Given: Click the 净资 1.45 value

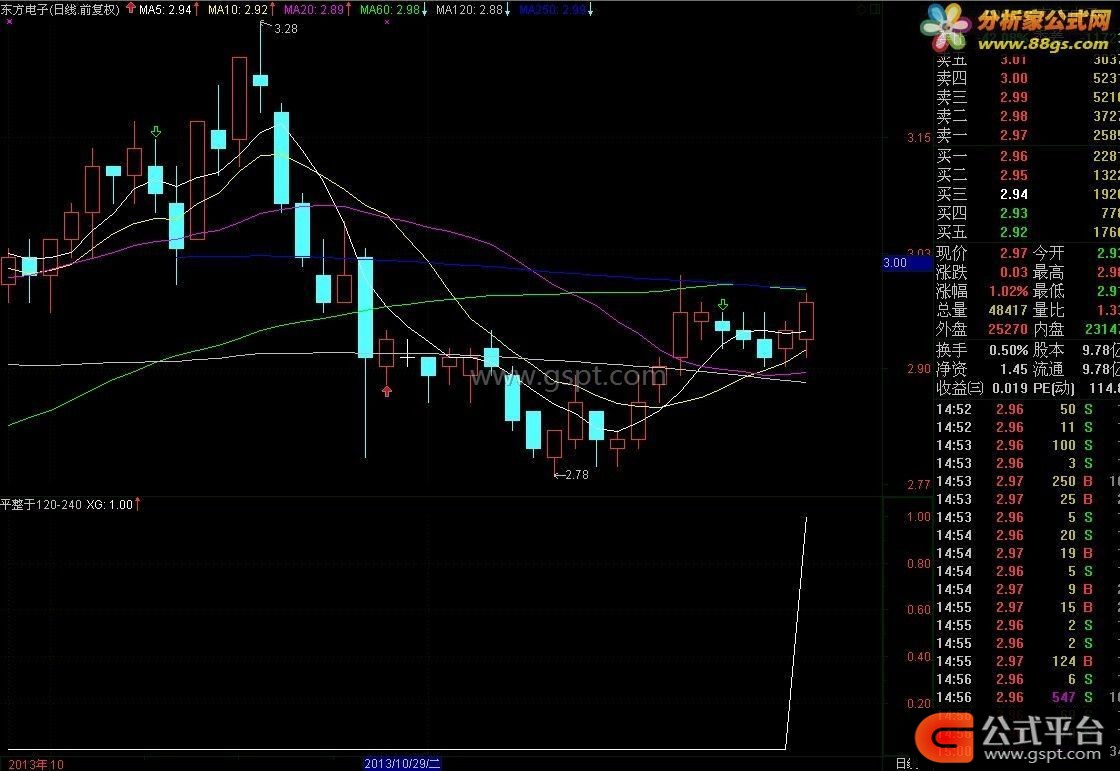Looking at the screenshot, I should pyautogui.click(x=1014, y=369).
